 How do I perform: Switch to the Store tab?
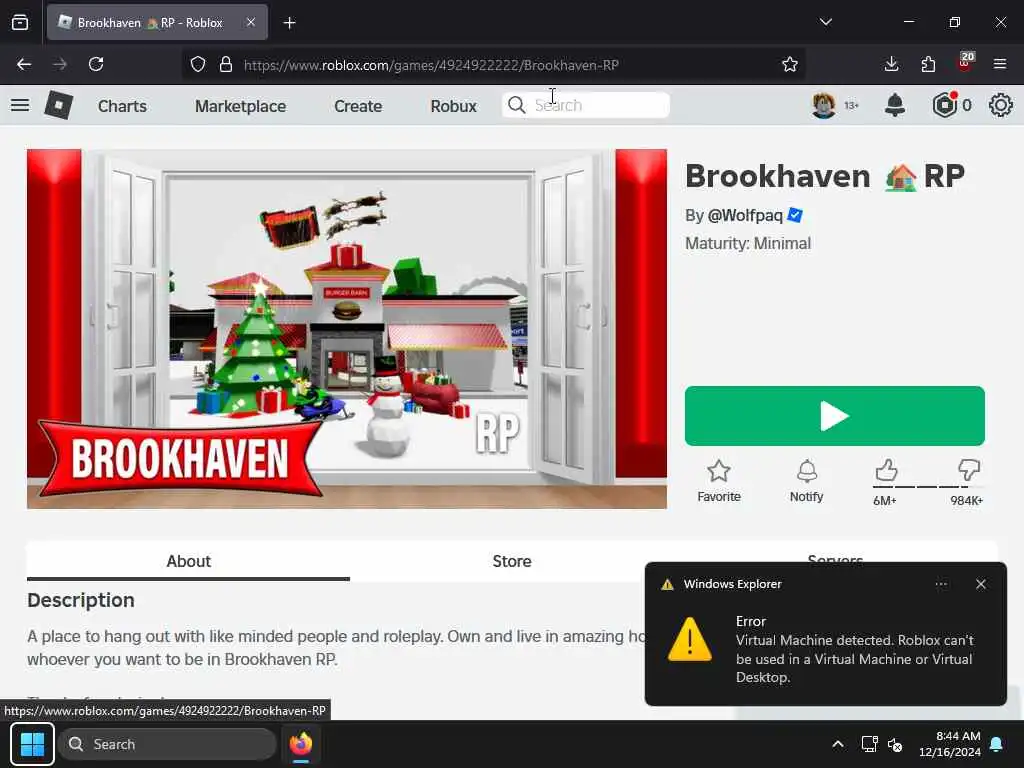tap(512, 561)
